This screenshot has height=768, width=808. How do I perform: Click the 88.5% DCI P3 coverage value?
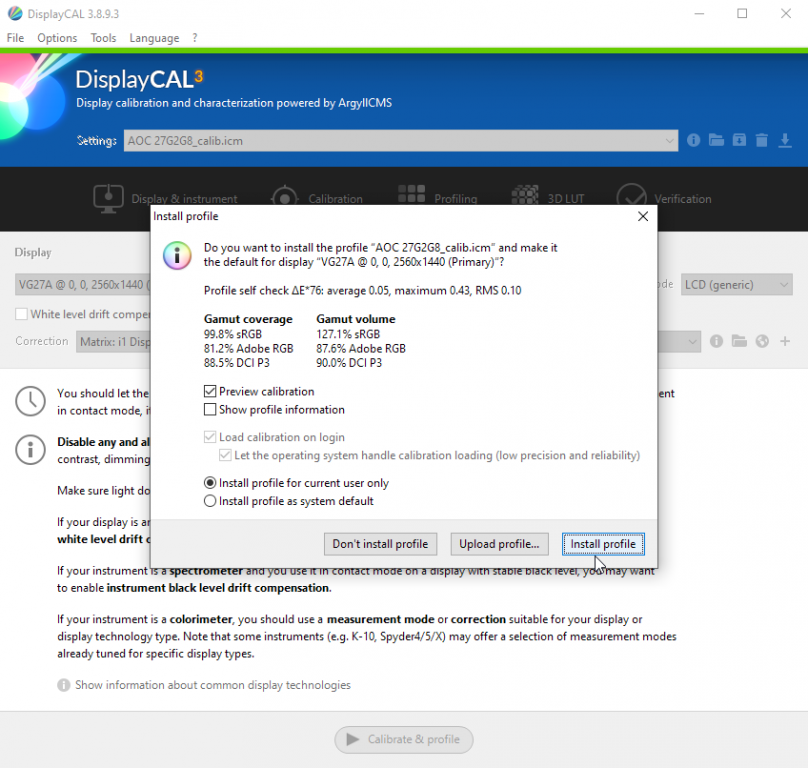[237, 363]
